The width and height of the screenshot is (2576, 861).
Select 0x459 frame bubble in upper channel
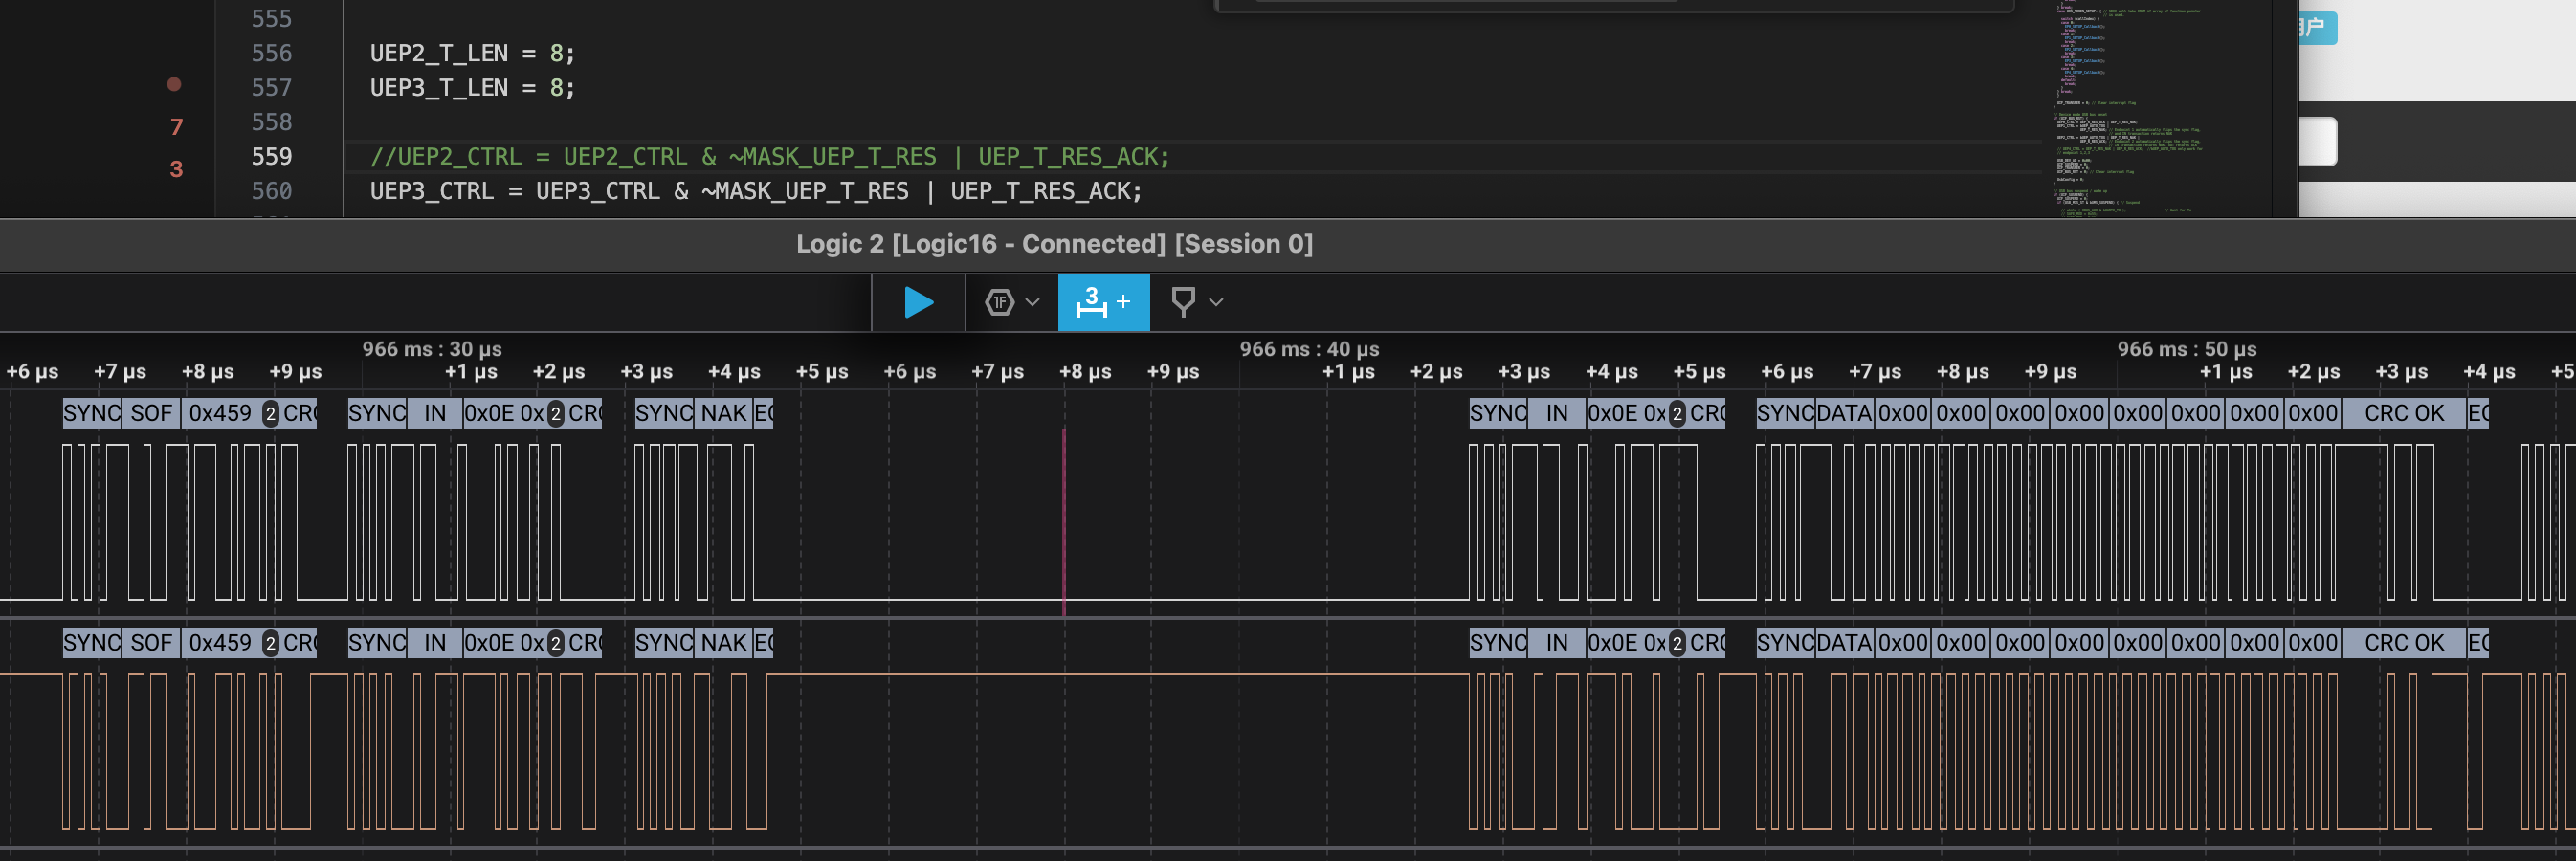click(220, 413)
